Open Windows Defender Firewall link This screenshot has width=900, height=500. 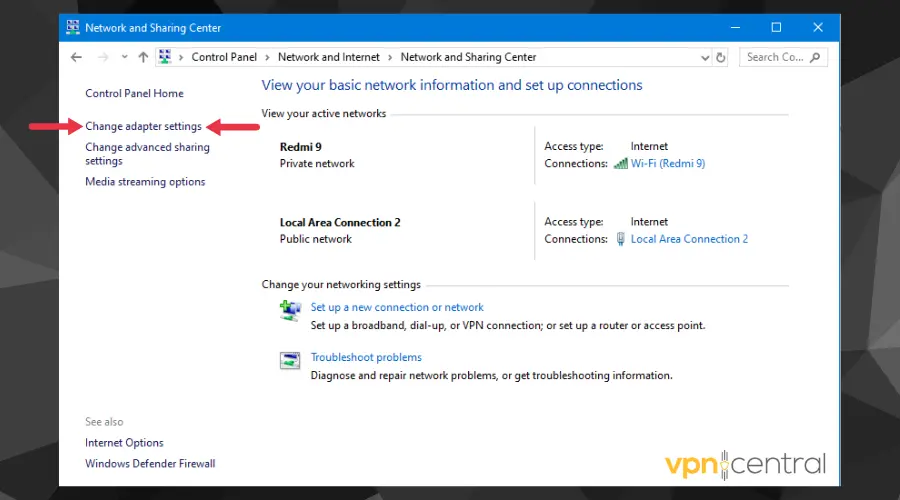click(150, 463)
